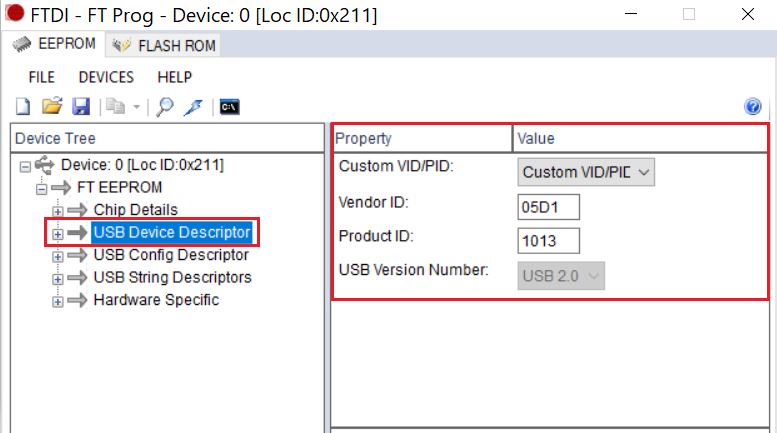Collapse the FT EEPROM tree node

42,188
